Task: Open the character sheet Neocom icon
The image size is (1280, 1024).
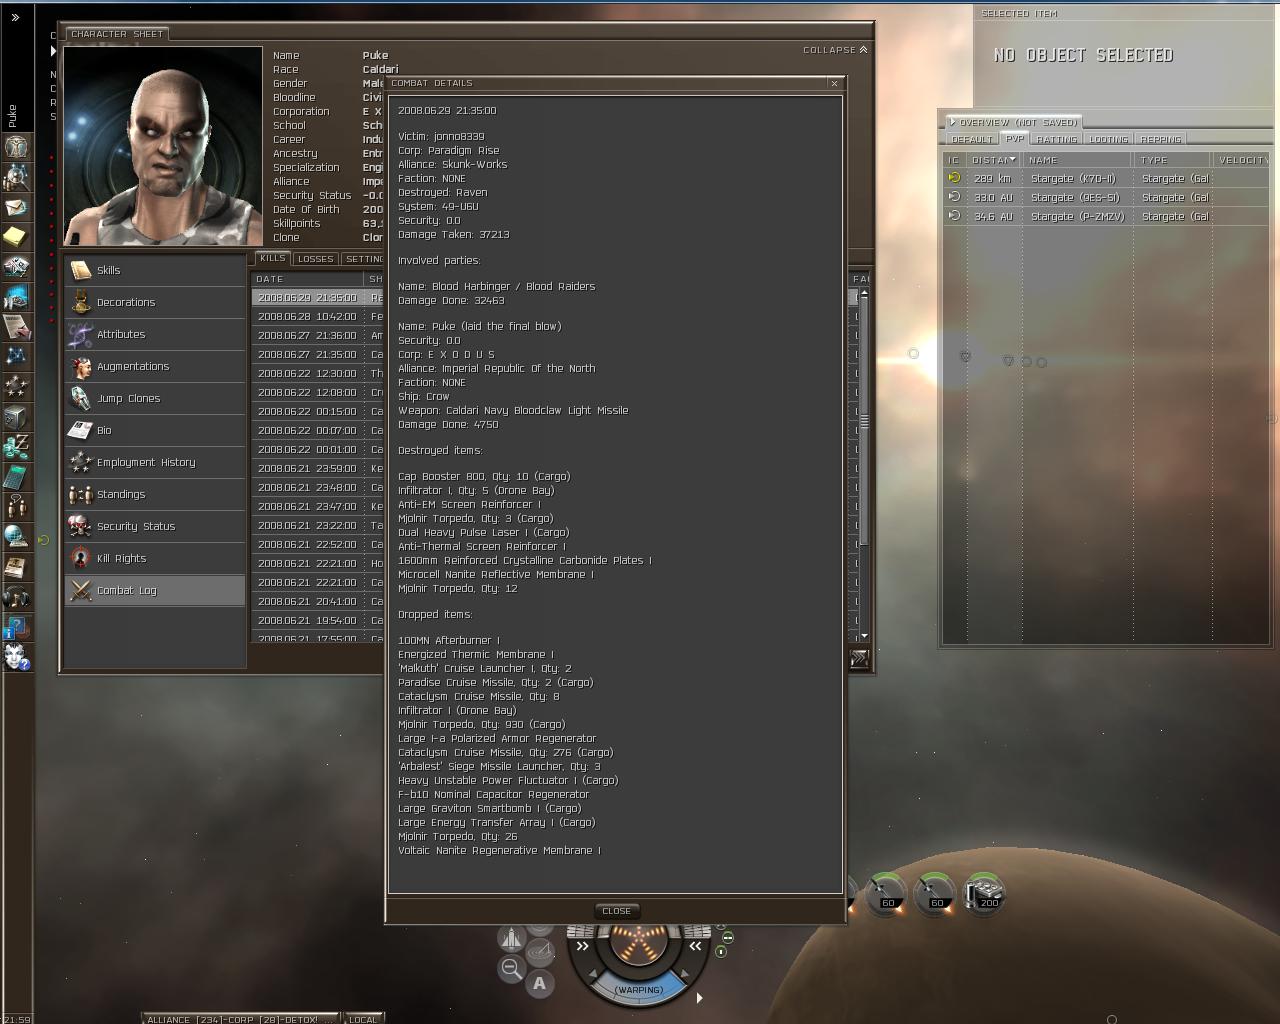Action: click(16, 147)
